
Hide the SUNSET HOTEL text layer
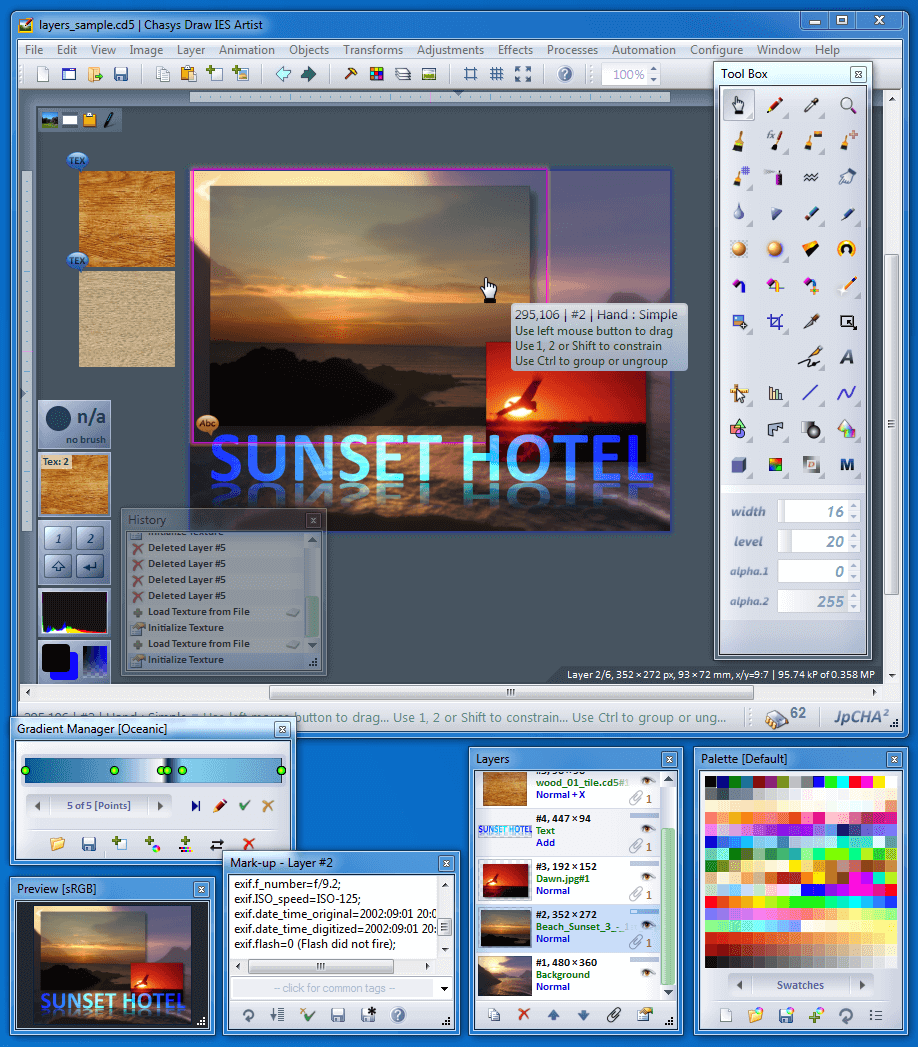648,829
